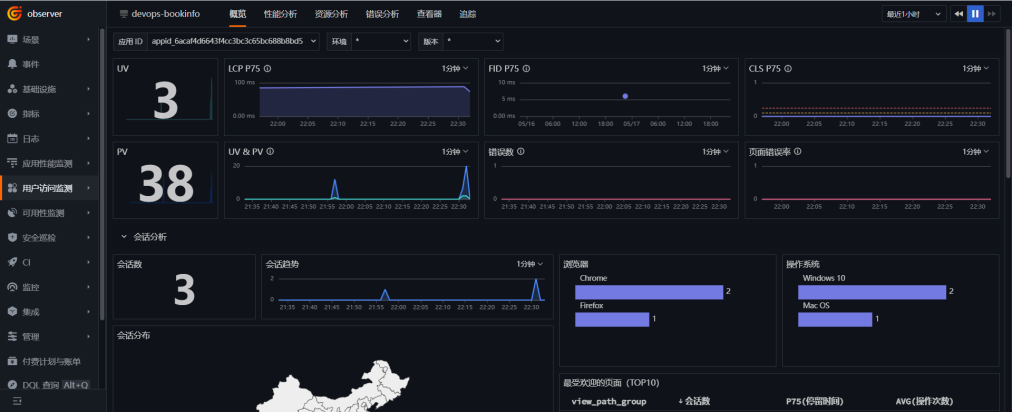Open the 应用 ID appid dropdown

(234, 41)
